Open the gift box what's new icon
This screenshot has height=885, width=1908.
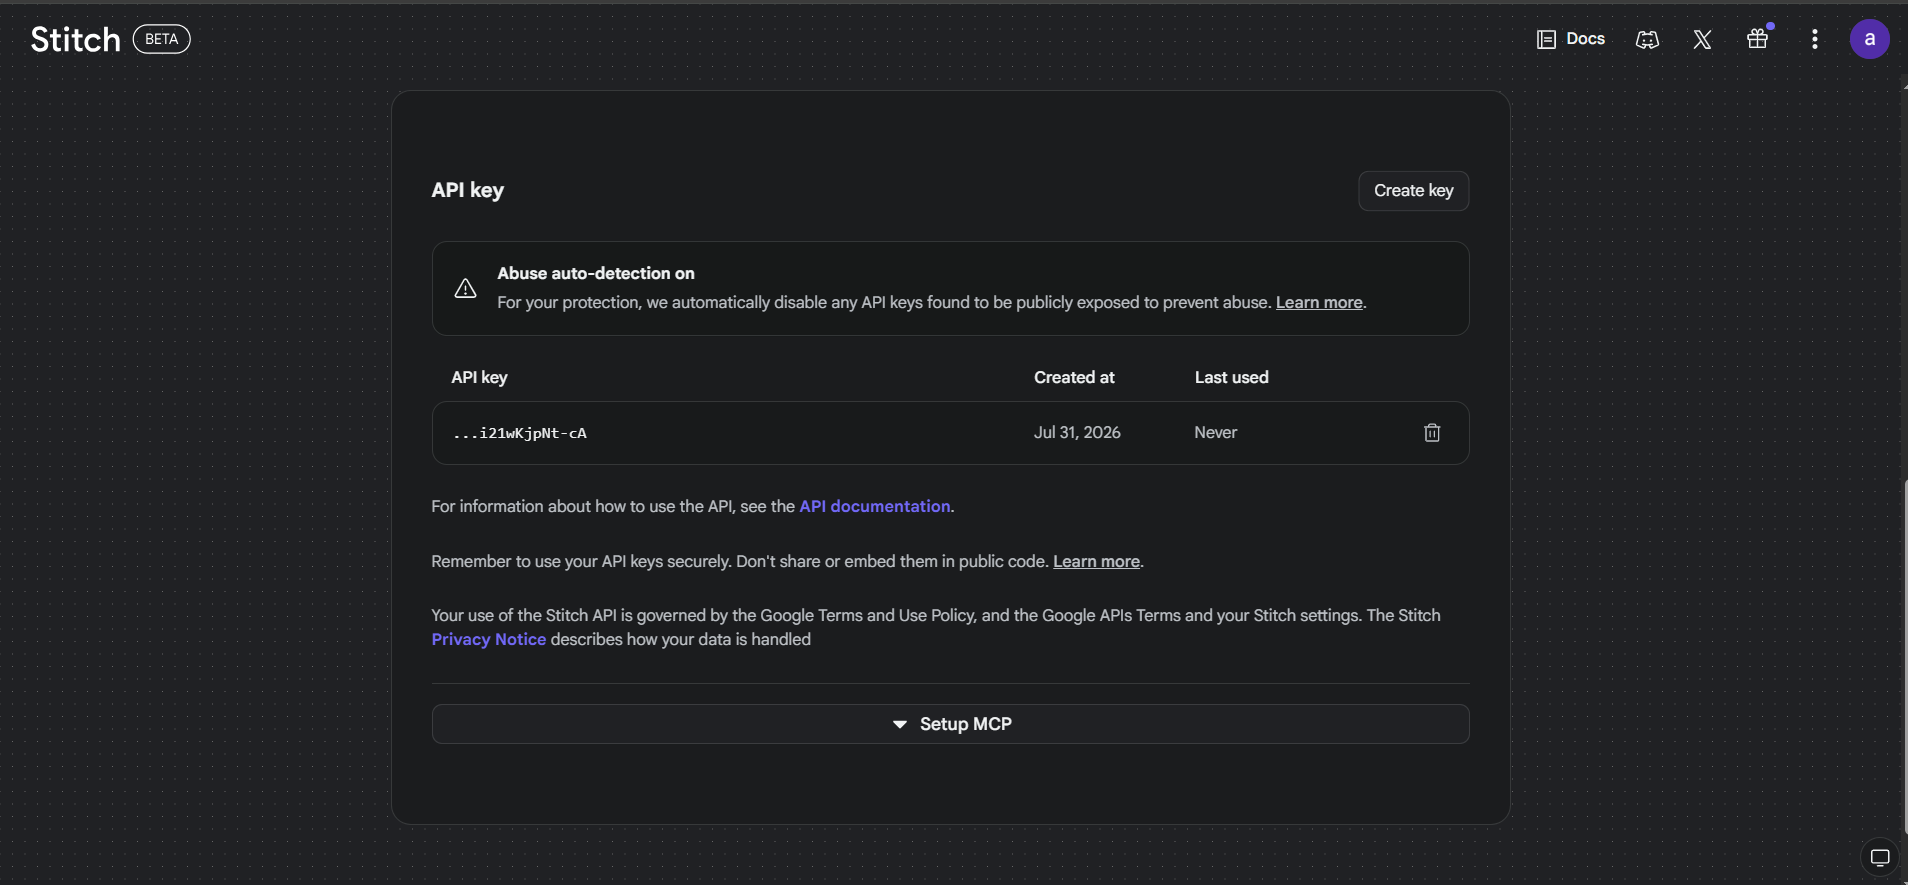pos(1758,39)
